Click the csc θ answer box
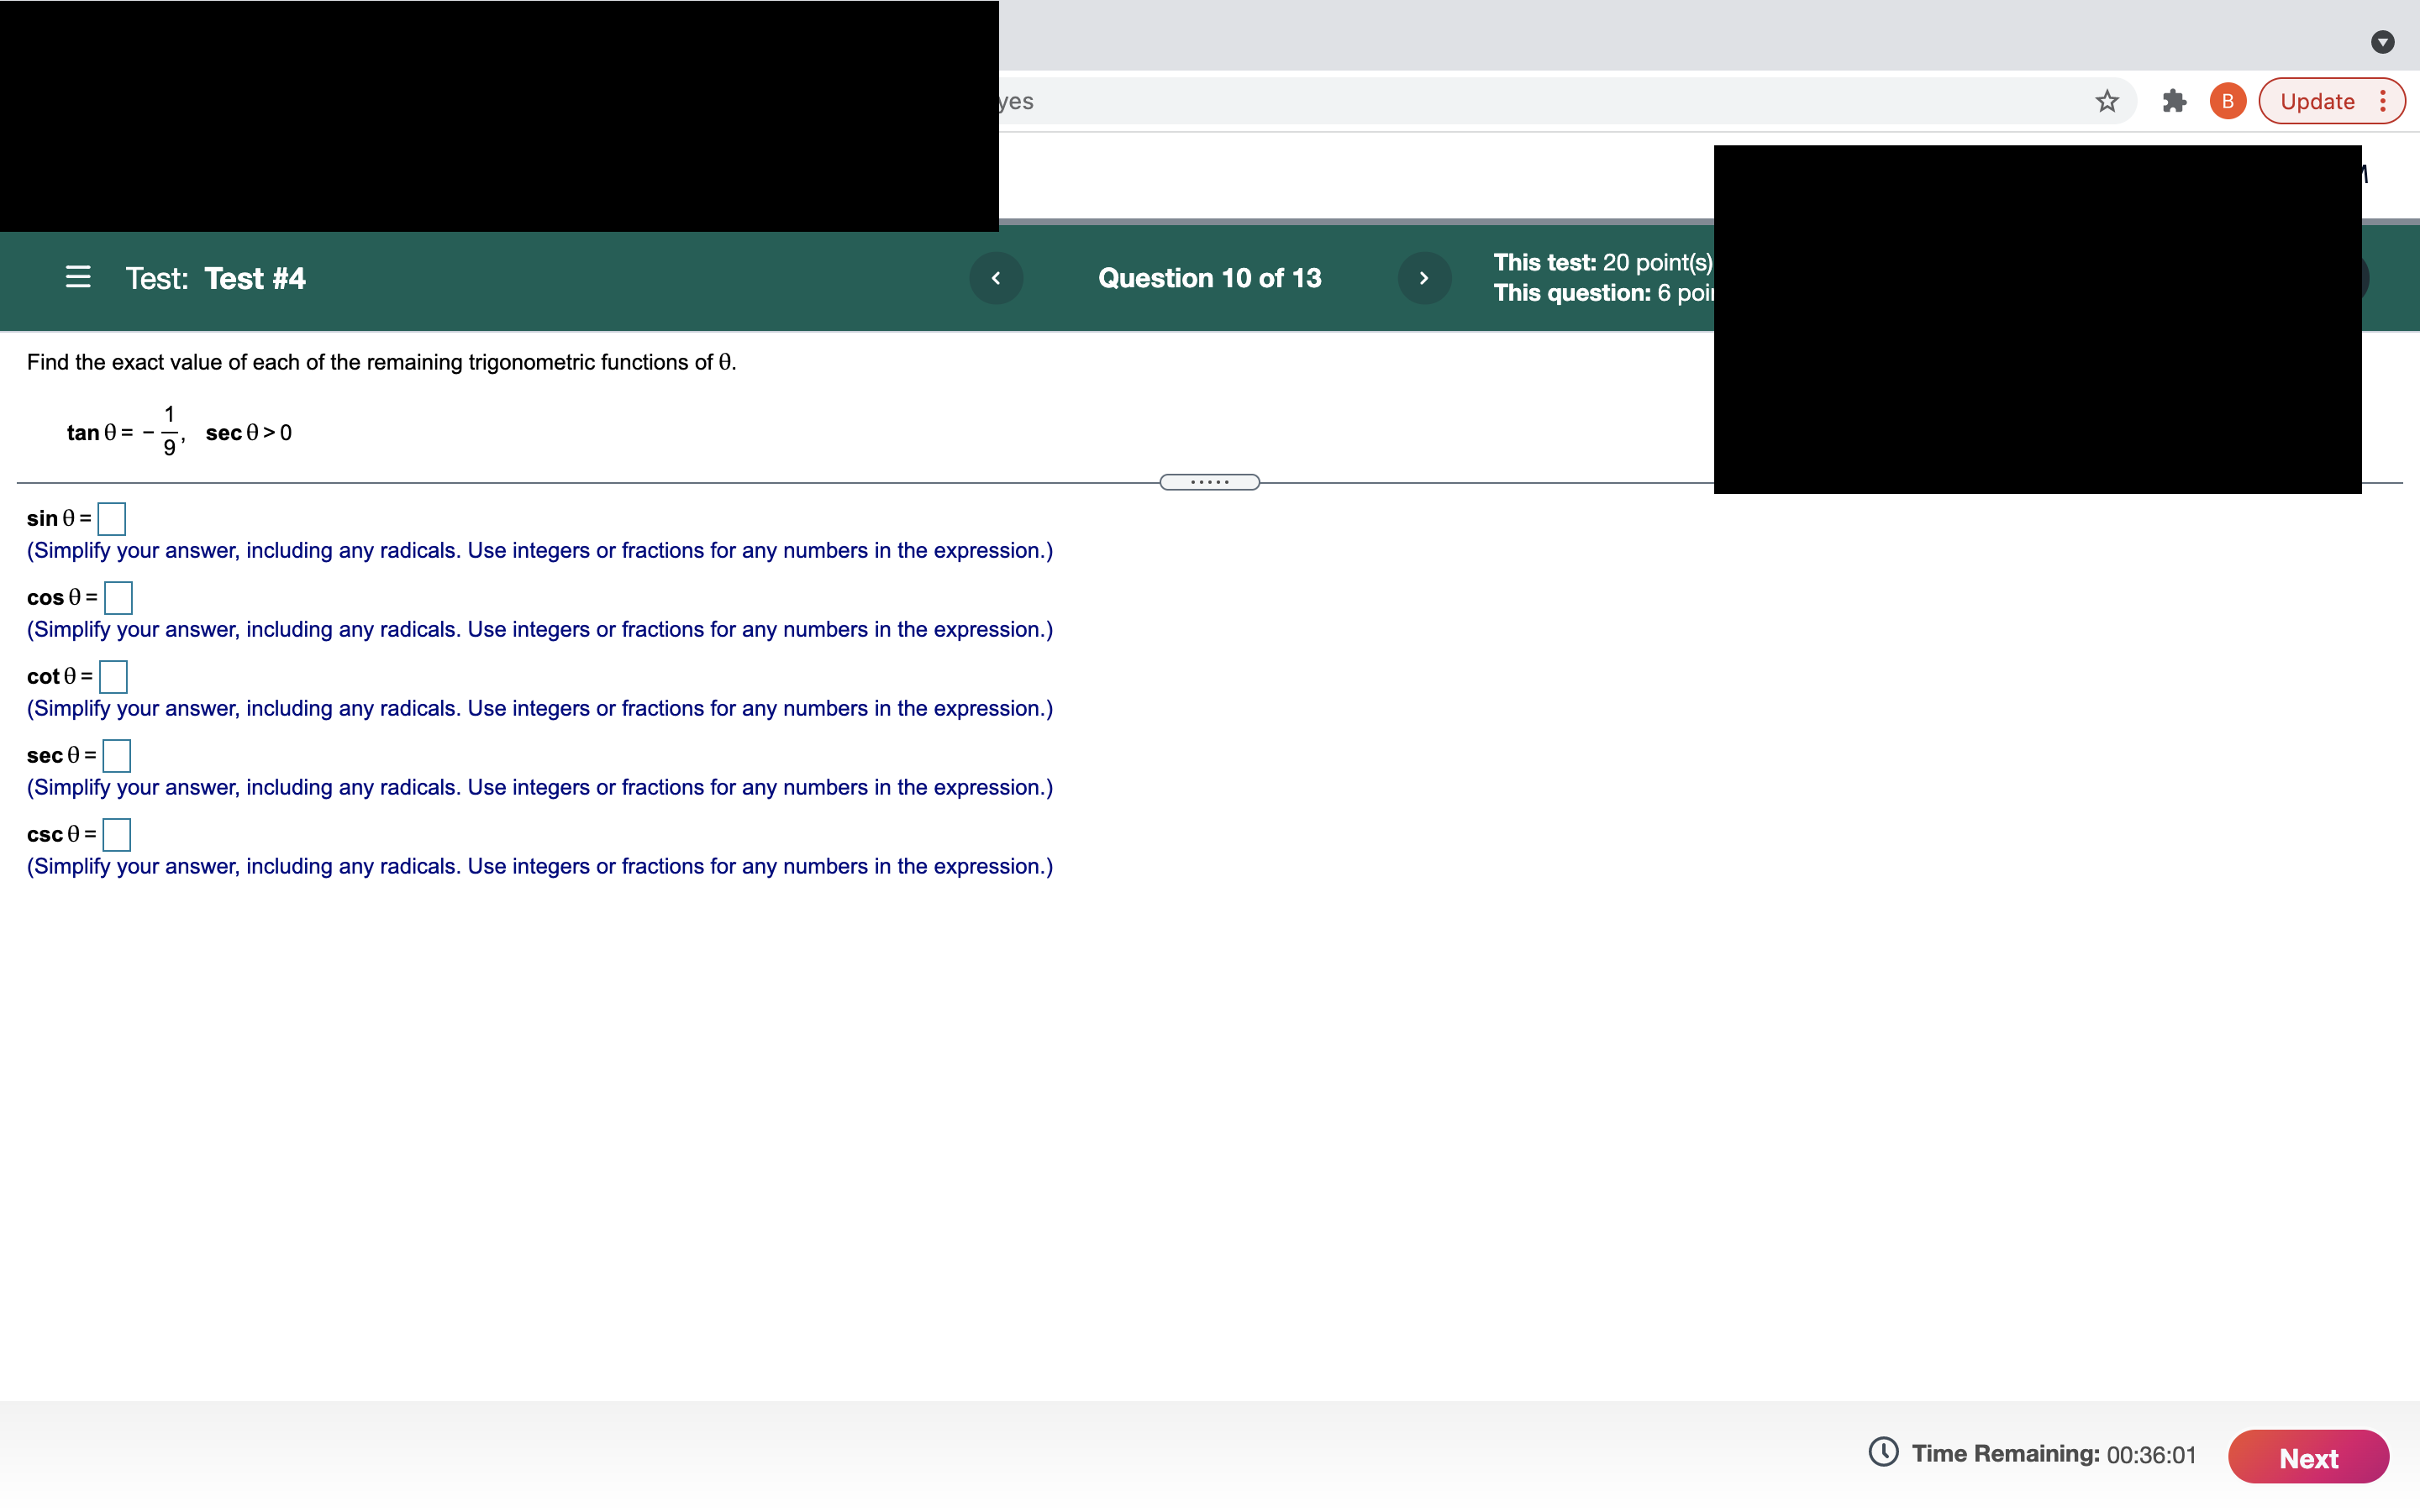2420x1512 pixels. click(x=117, y=835)
